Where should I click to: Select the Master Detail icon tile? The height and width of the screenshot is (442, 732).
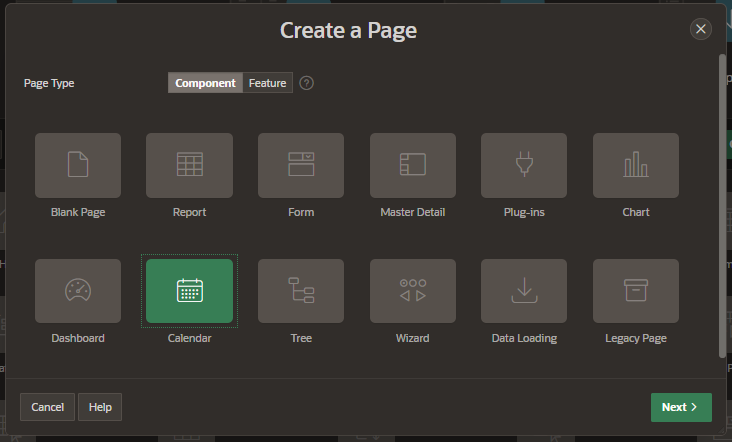tap(413, 165)
